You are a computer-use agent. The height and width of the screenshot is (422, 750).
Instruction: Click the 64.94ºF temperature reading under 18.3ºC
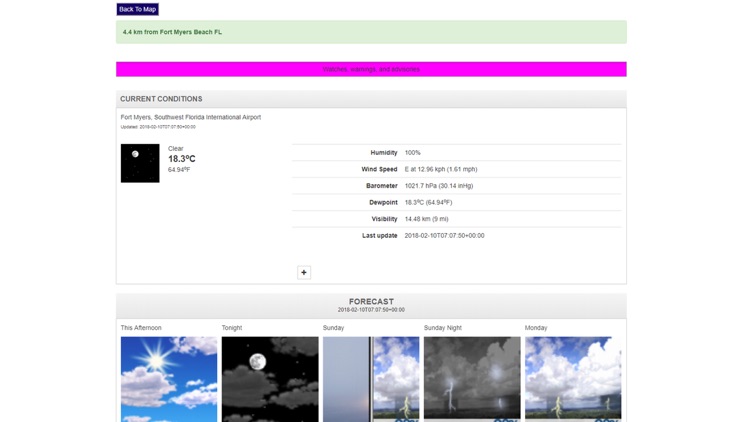[179, 170]
